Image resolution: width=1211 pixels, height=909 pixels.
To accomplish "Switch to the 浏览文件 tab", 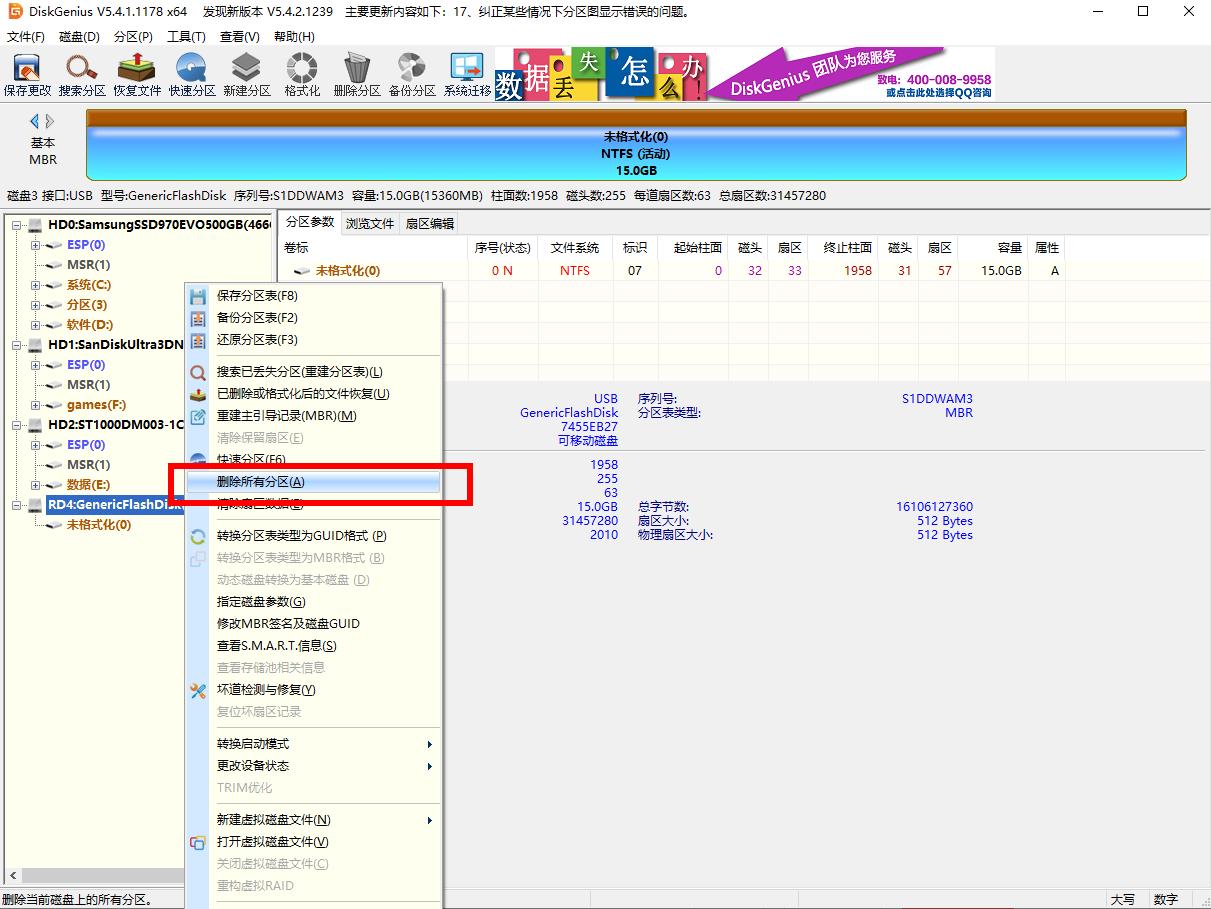I will tap(370, 223).
